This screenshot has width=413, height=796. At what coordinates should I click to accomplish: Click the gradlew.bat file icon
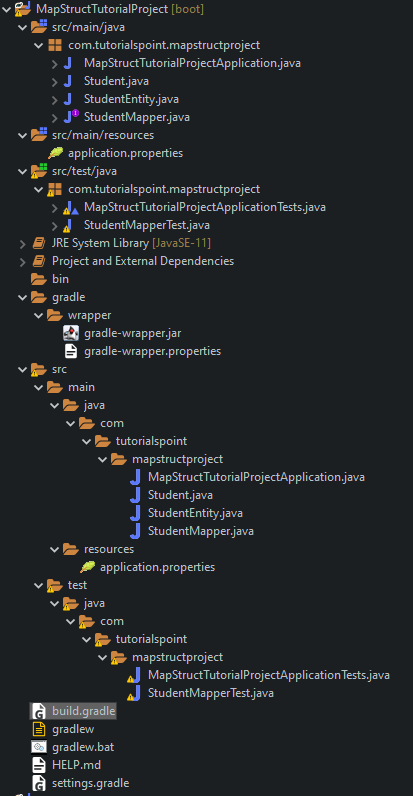pos(39,747)
